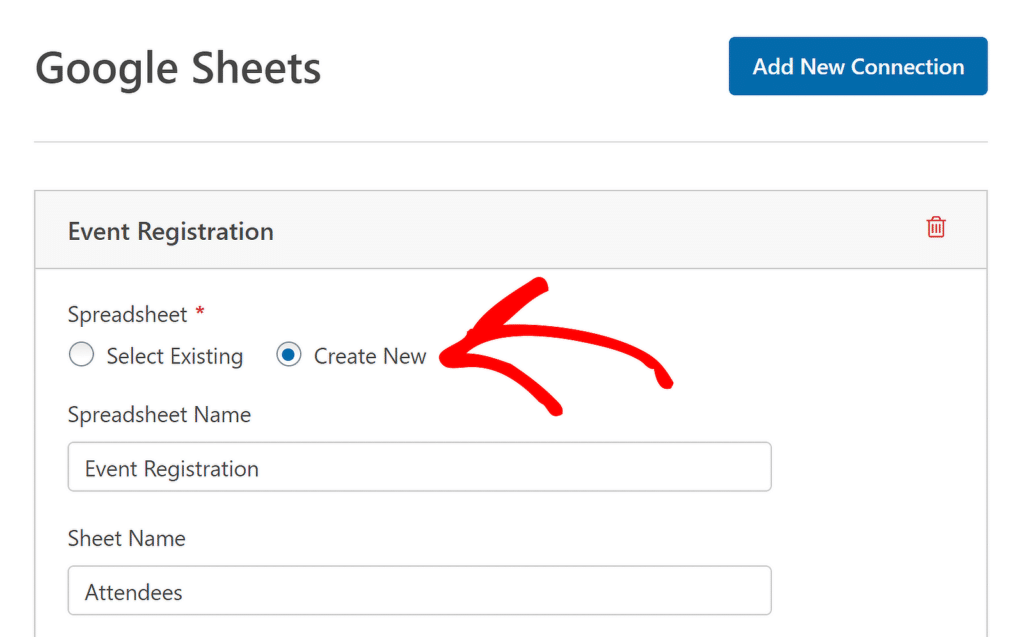Click the "Spreadsheet" required field label

pos(127,314)
